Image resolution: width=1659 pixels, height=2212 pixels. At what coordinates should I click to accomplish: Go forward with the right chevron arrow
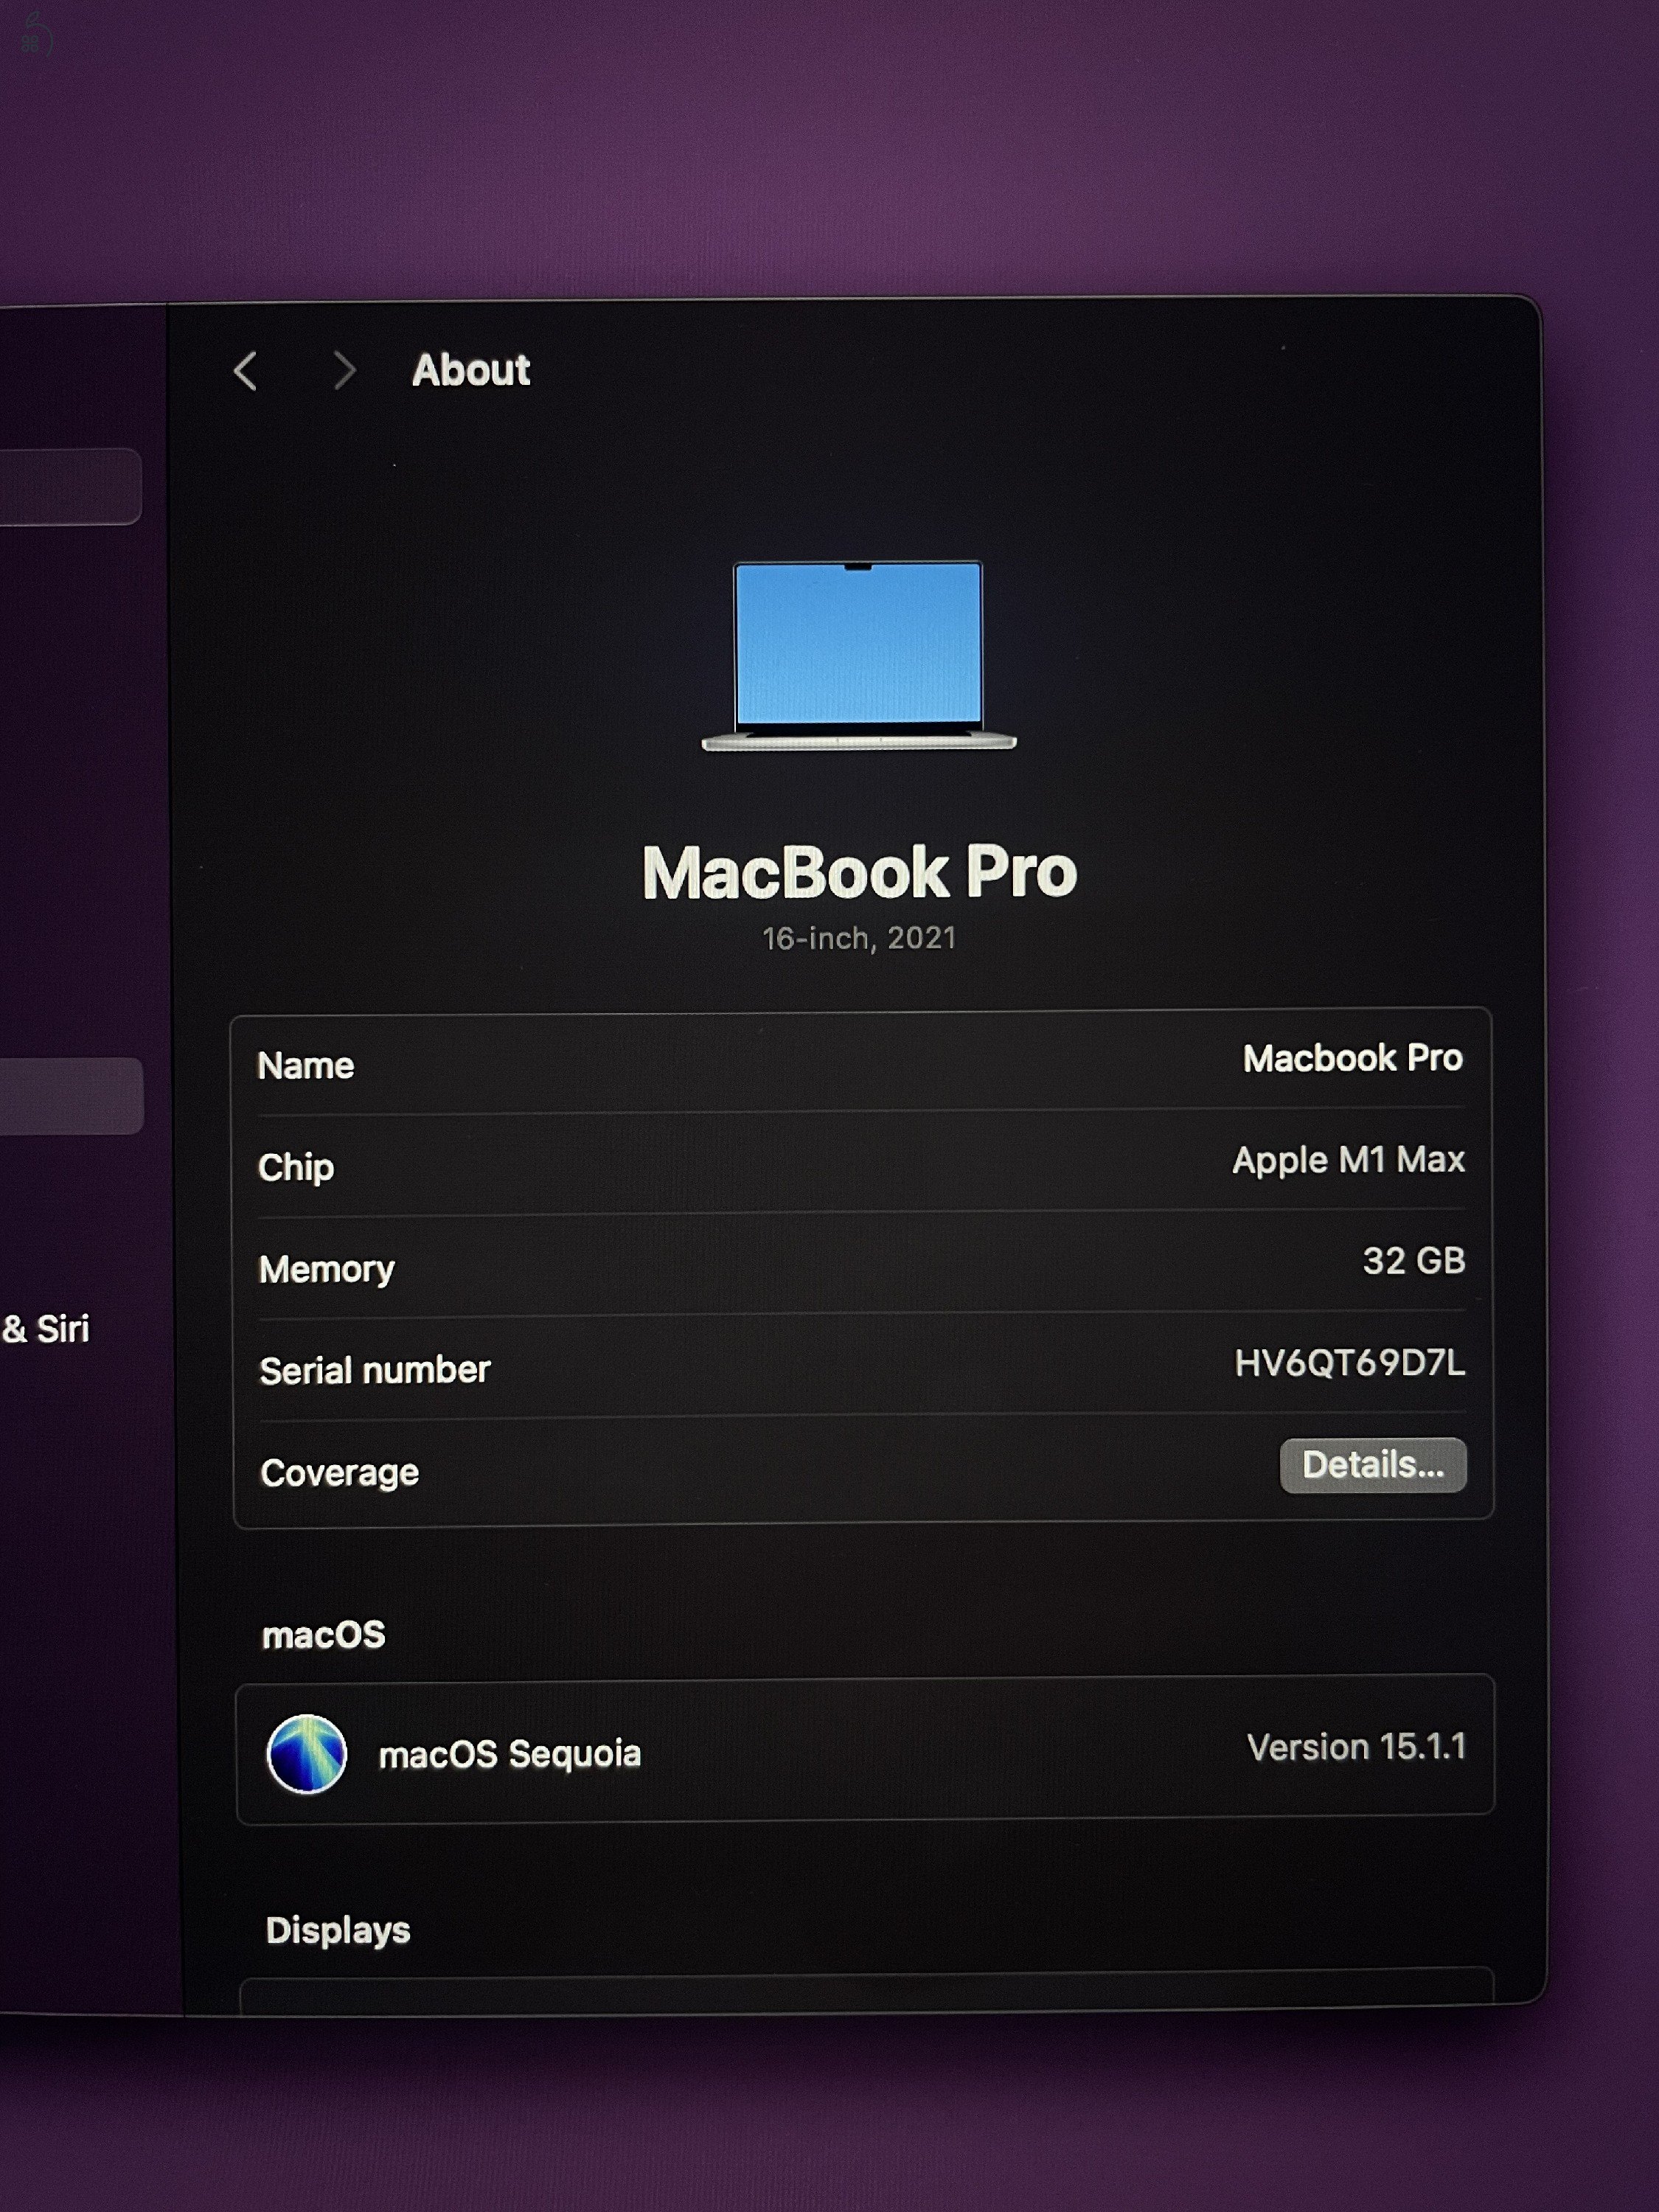point(344,370)
